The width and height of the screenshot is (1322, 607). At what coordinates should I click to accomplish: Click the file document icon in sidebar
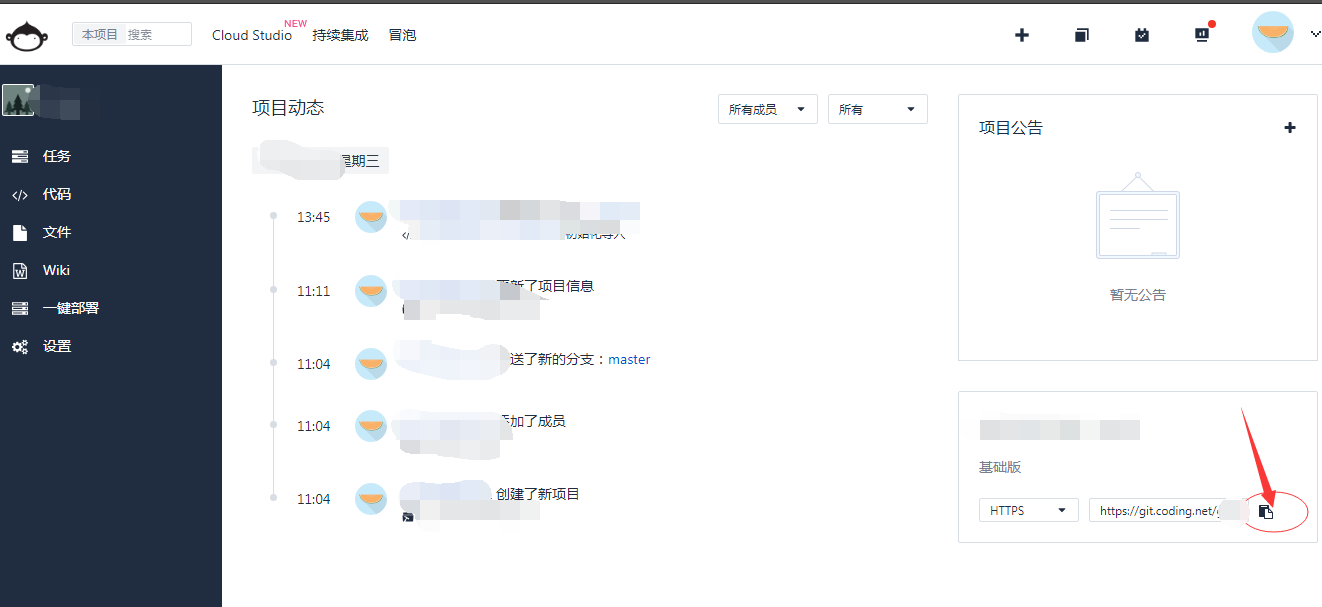coord(19,232)
